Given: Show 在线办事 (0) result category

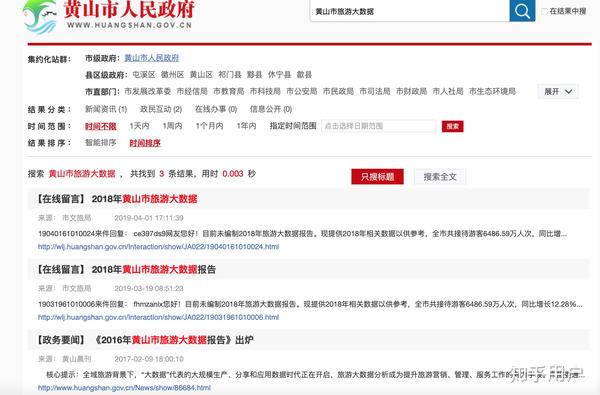Looking at the screenshot, I should [216, 109].
